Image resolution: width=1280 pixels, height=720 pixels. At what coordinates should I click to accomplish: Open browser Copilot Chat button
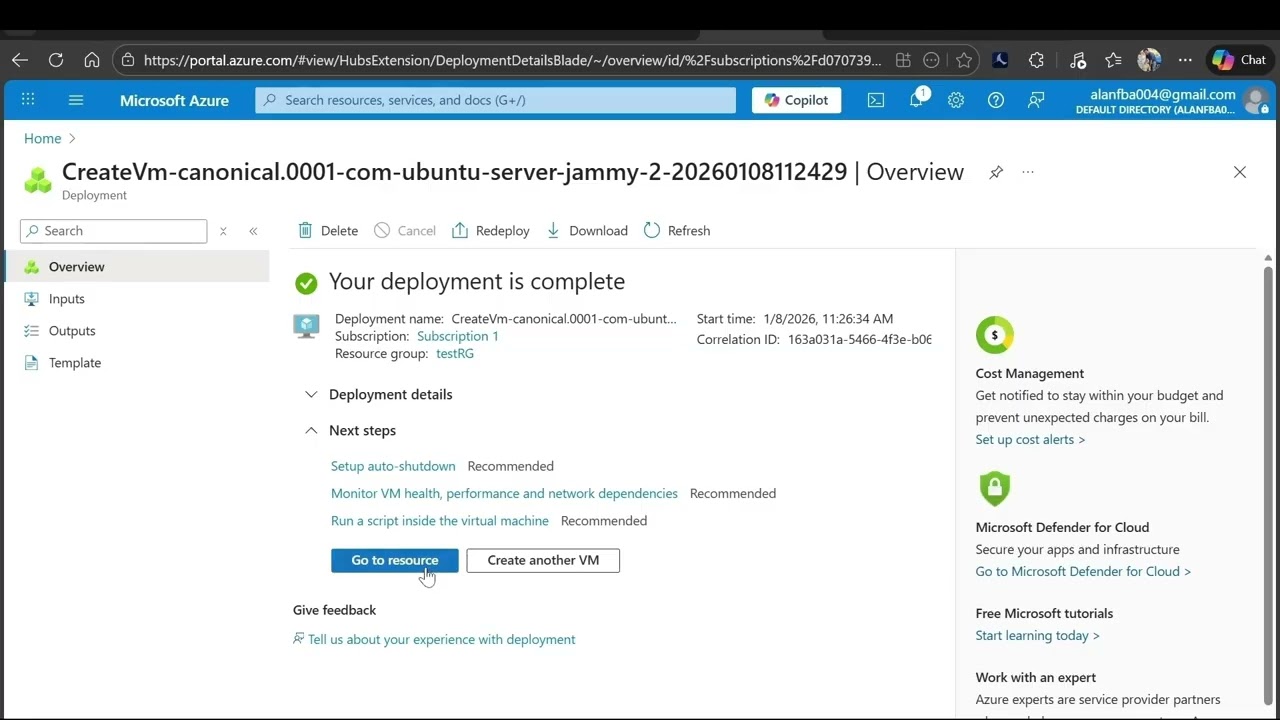pos(1240,60)
